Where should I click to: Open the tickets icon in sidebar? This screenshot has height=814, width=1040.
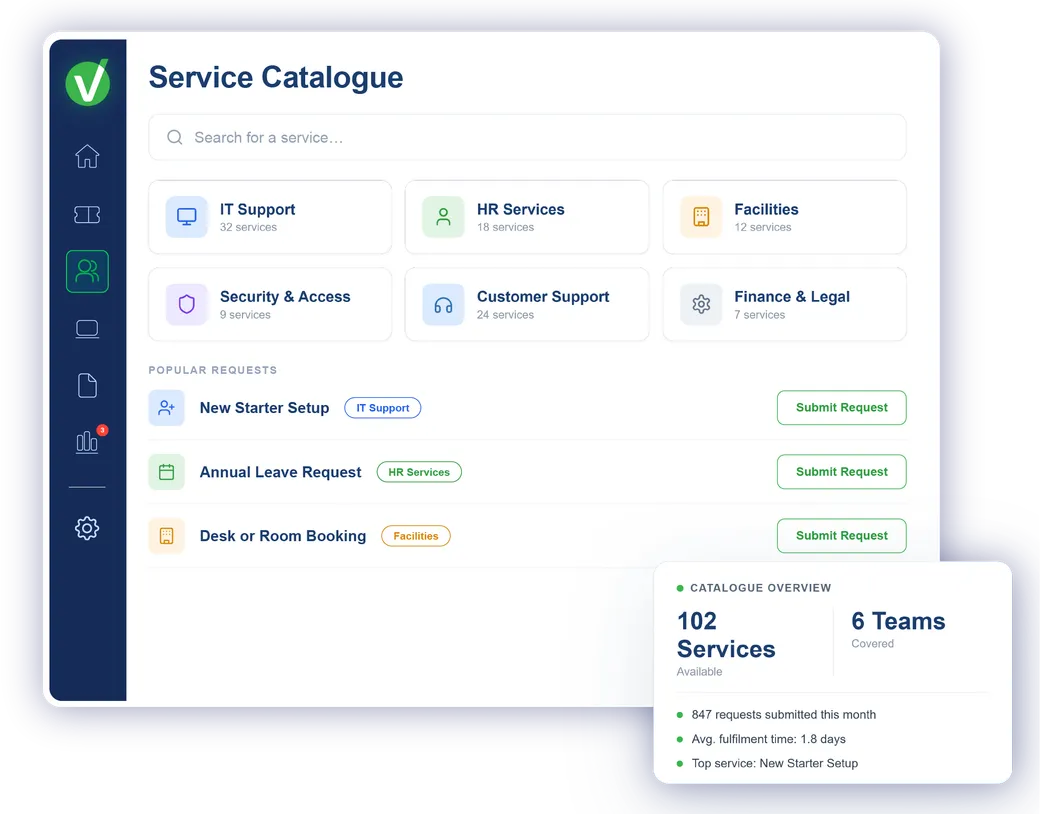pyautogui.click(x=87, y=214)
